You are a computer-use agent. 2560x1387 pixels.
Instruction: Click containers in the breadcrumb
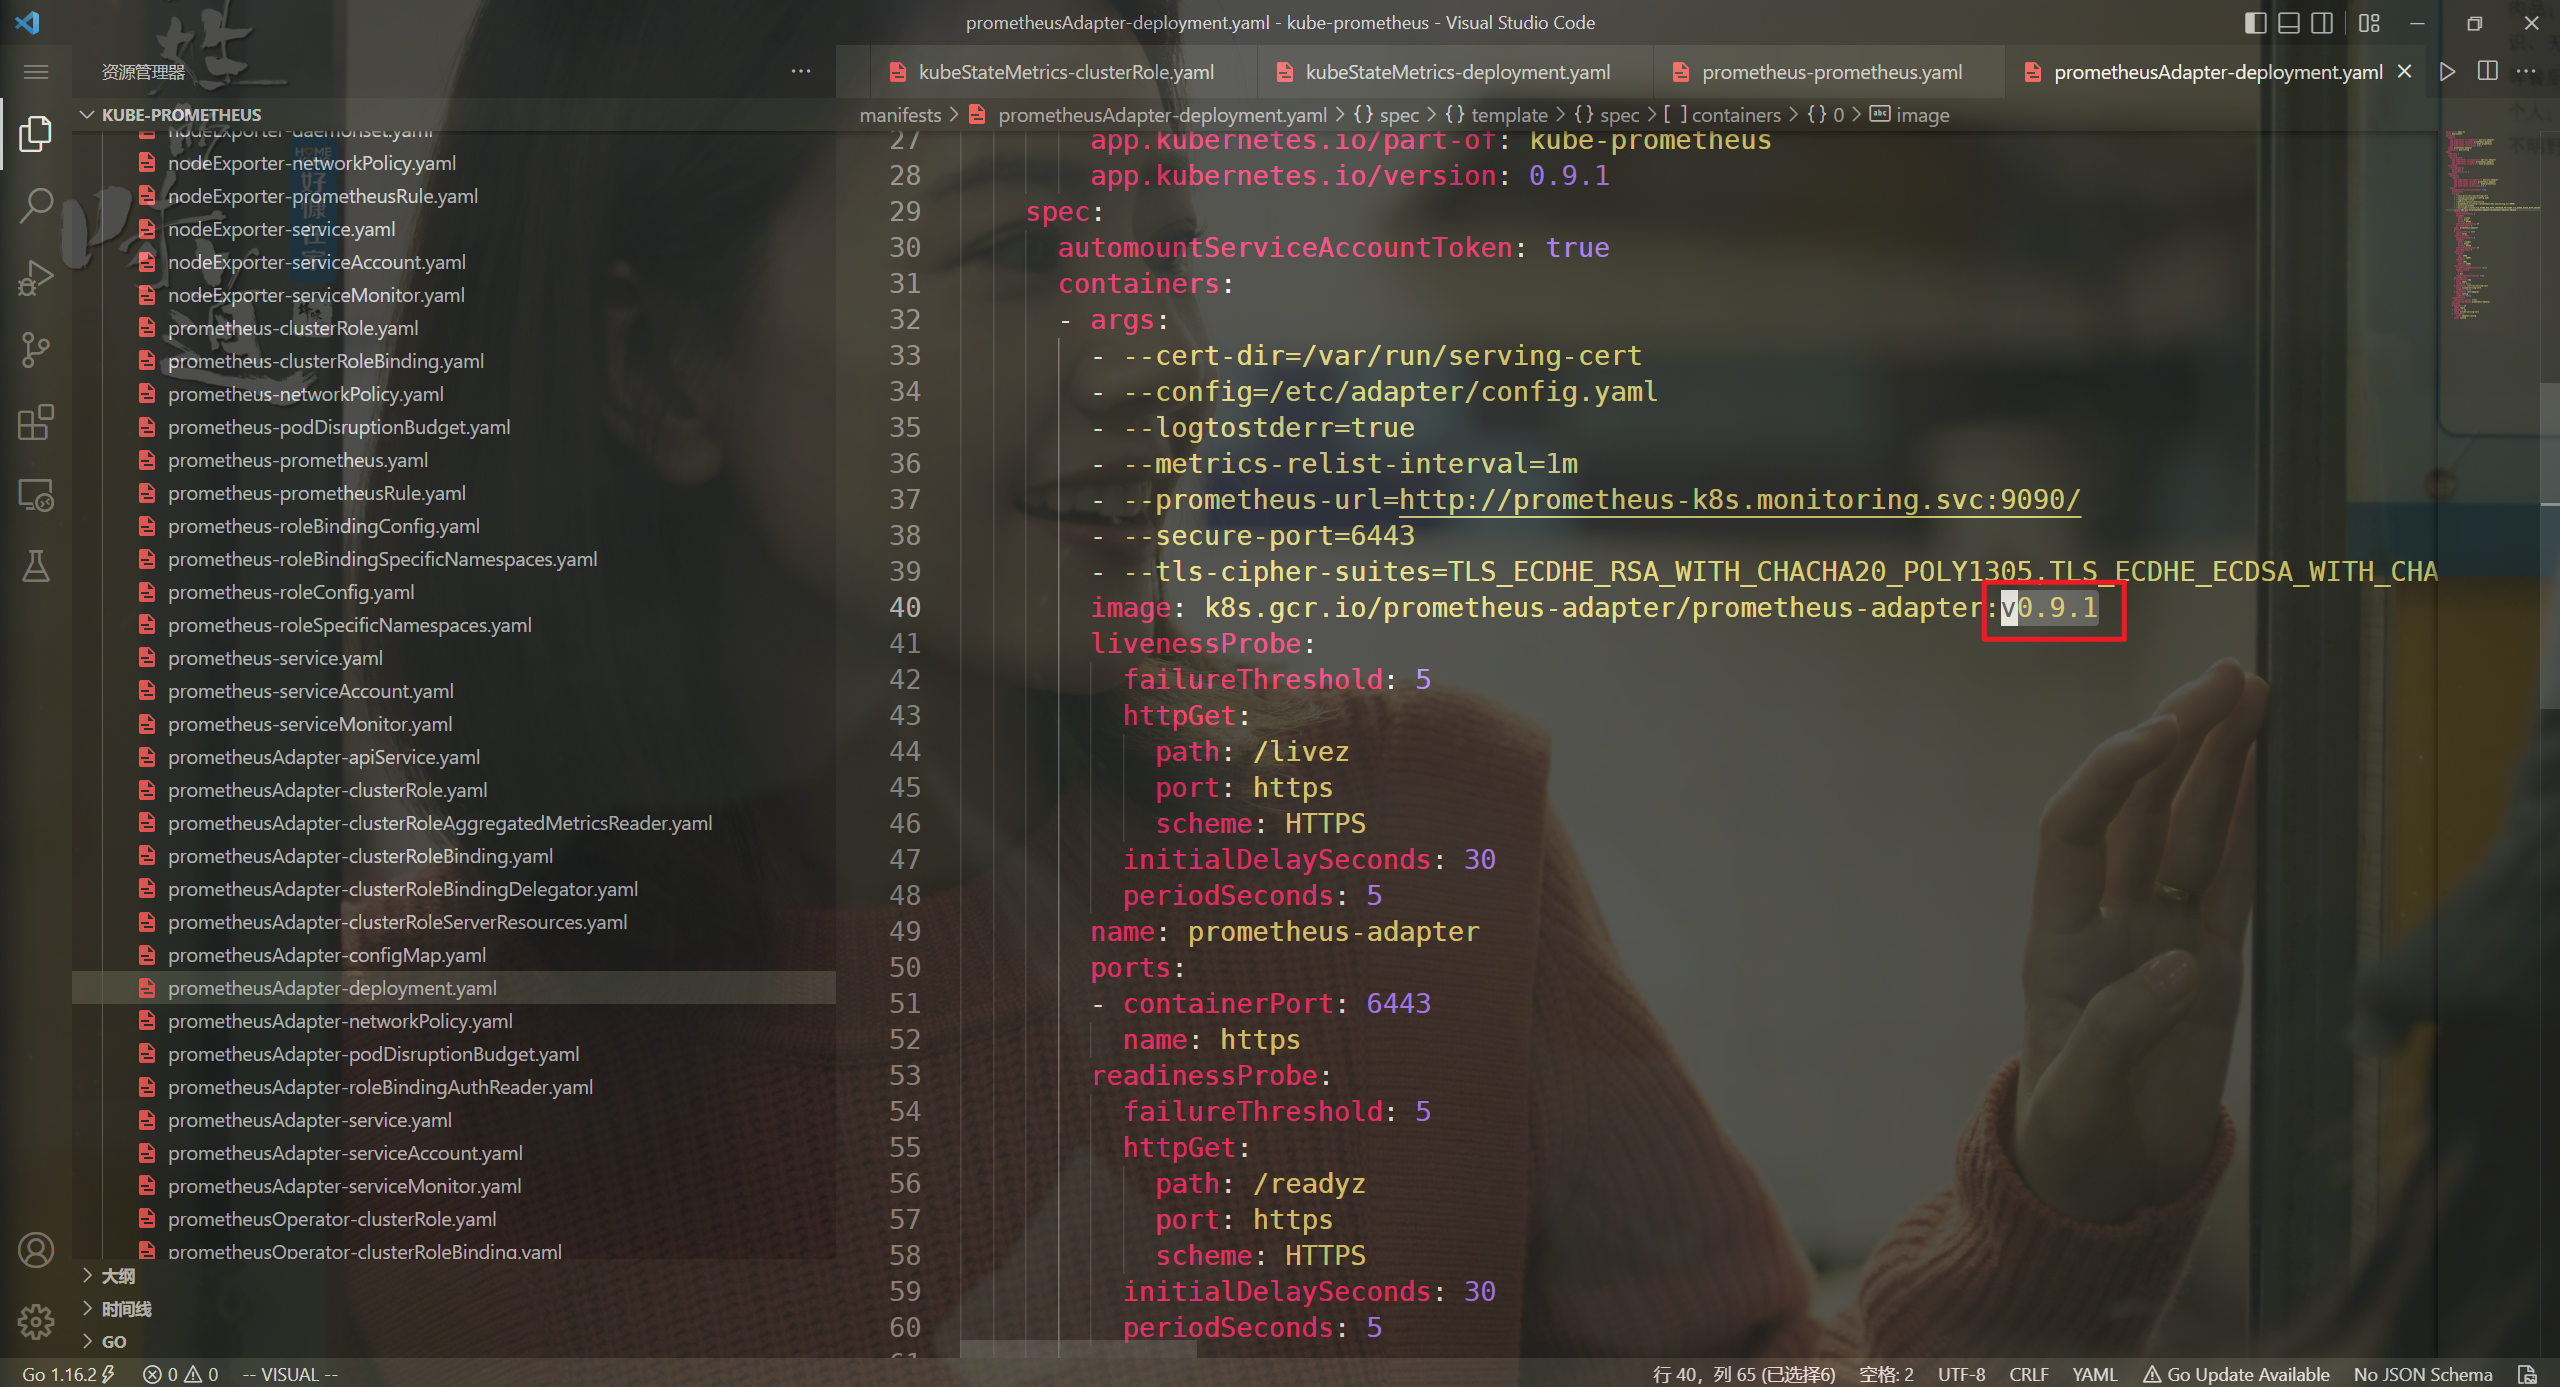coord(1735,115)
